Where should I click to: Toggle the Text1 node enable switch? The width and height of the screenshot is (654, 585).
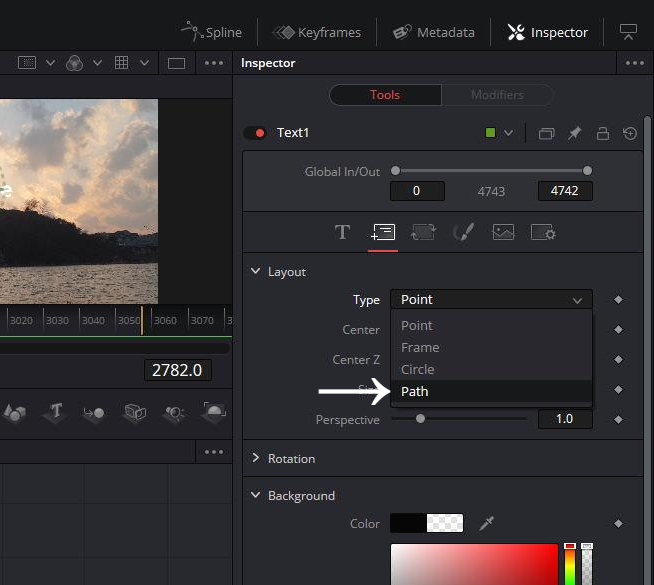coord(254,133)
